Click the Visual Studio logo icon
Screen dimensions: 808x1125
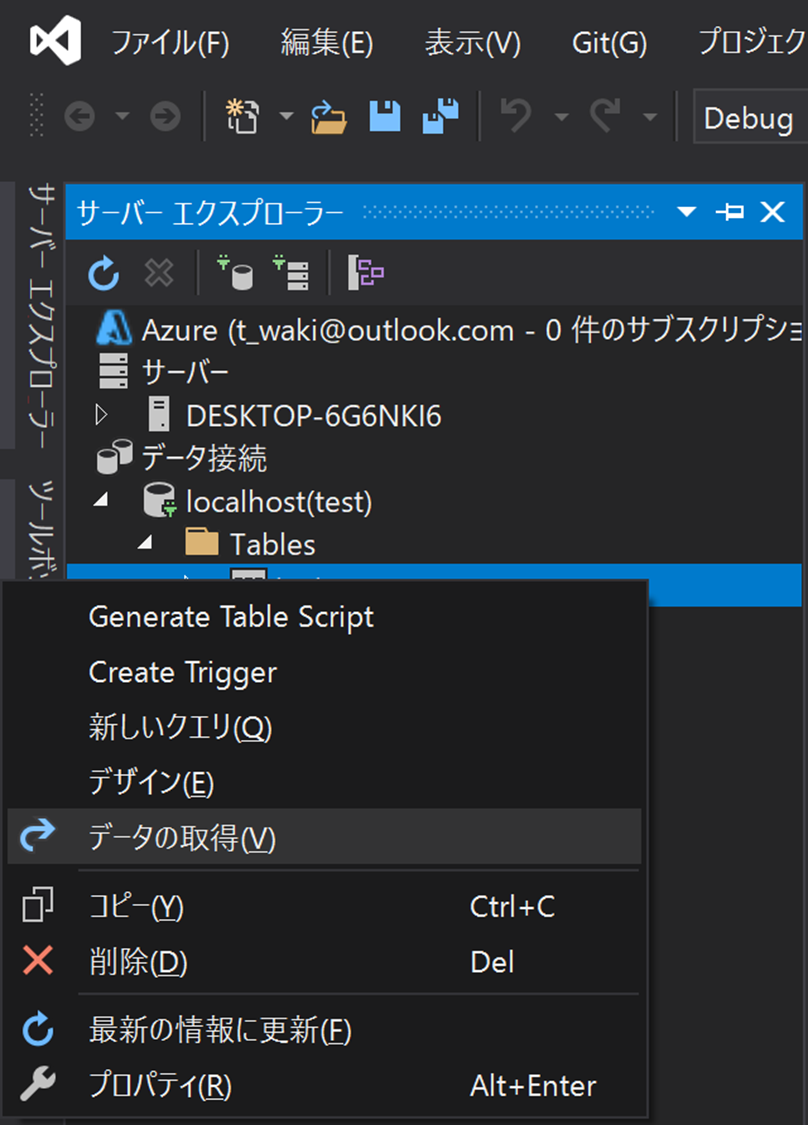55,41
